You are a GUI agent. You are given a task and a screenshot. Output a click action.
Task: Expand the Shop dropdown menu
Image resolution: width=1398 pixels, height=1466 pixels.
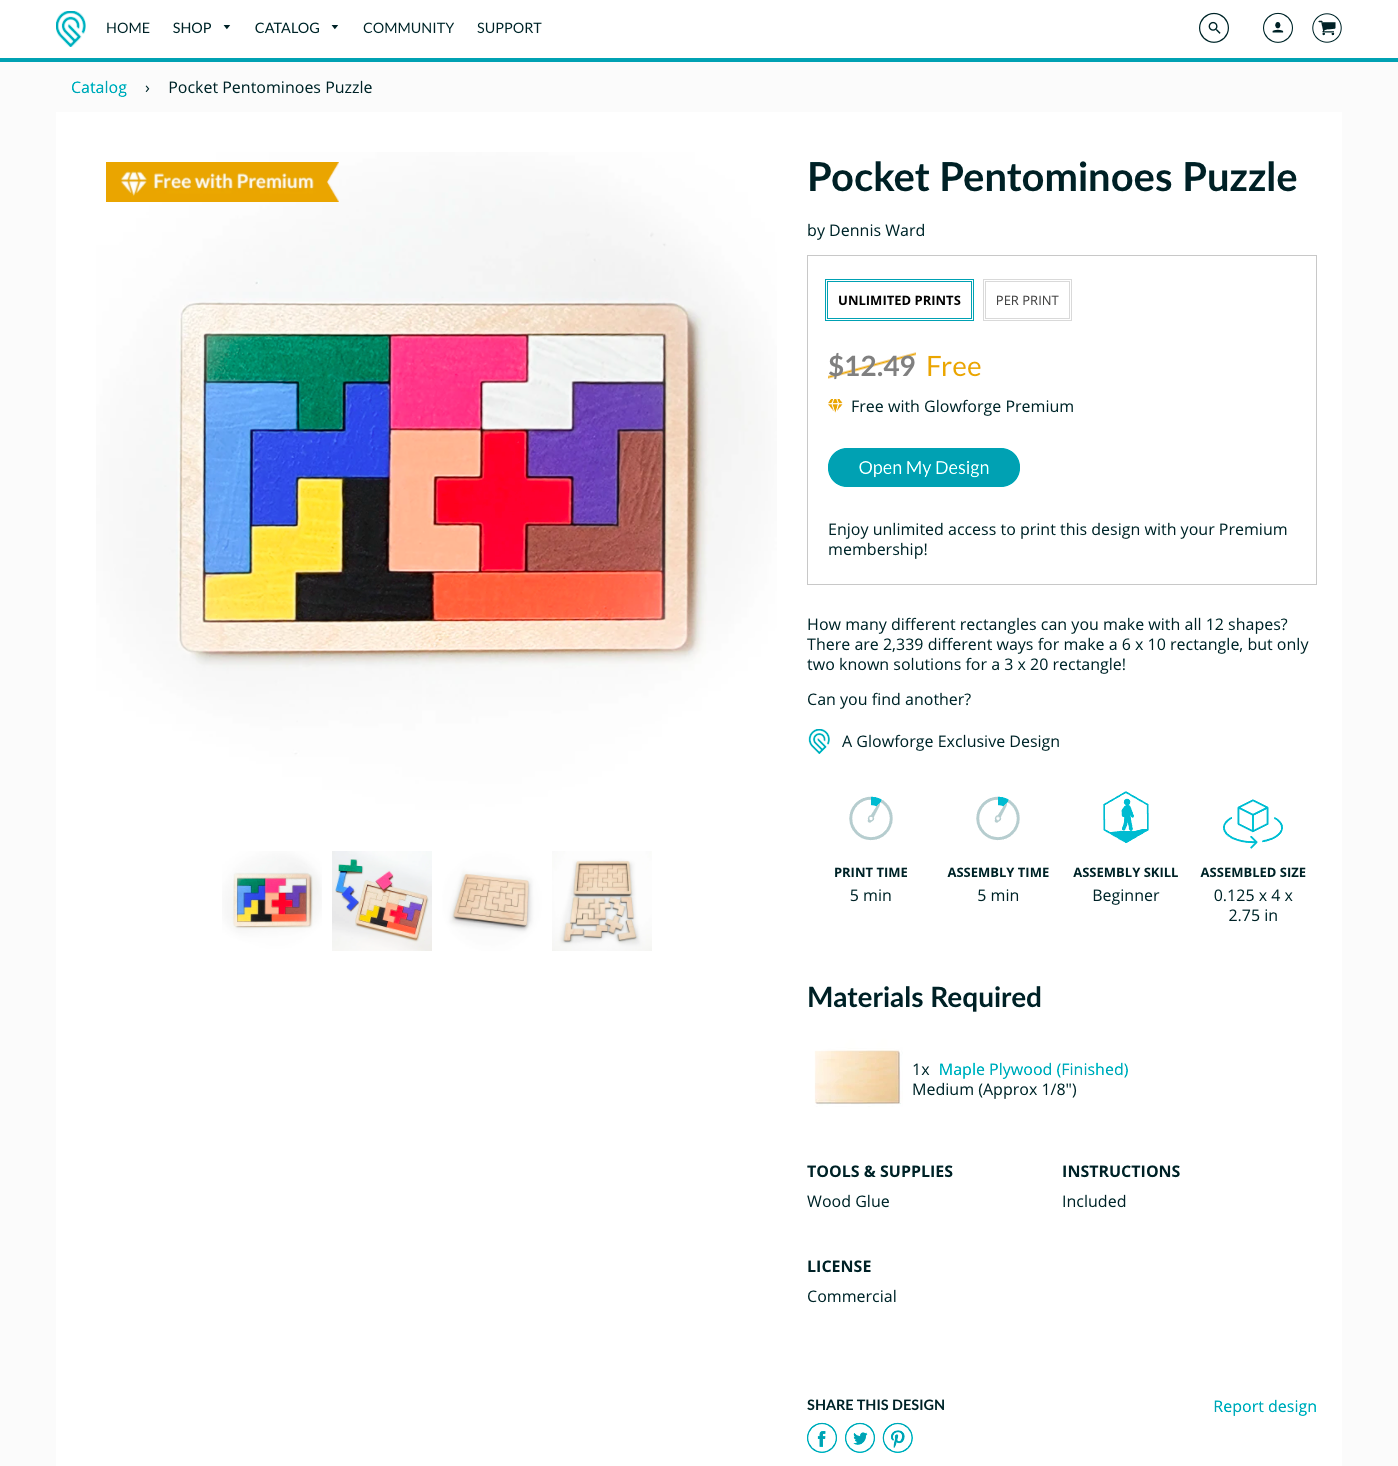[x=201, y=28]
